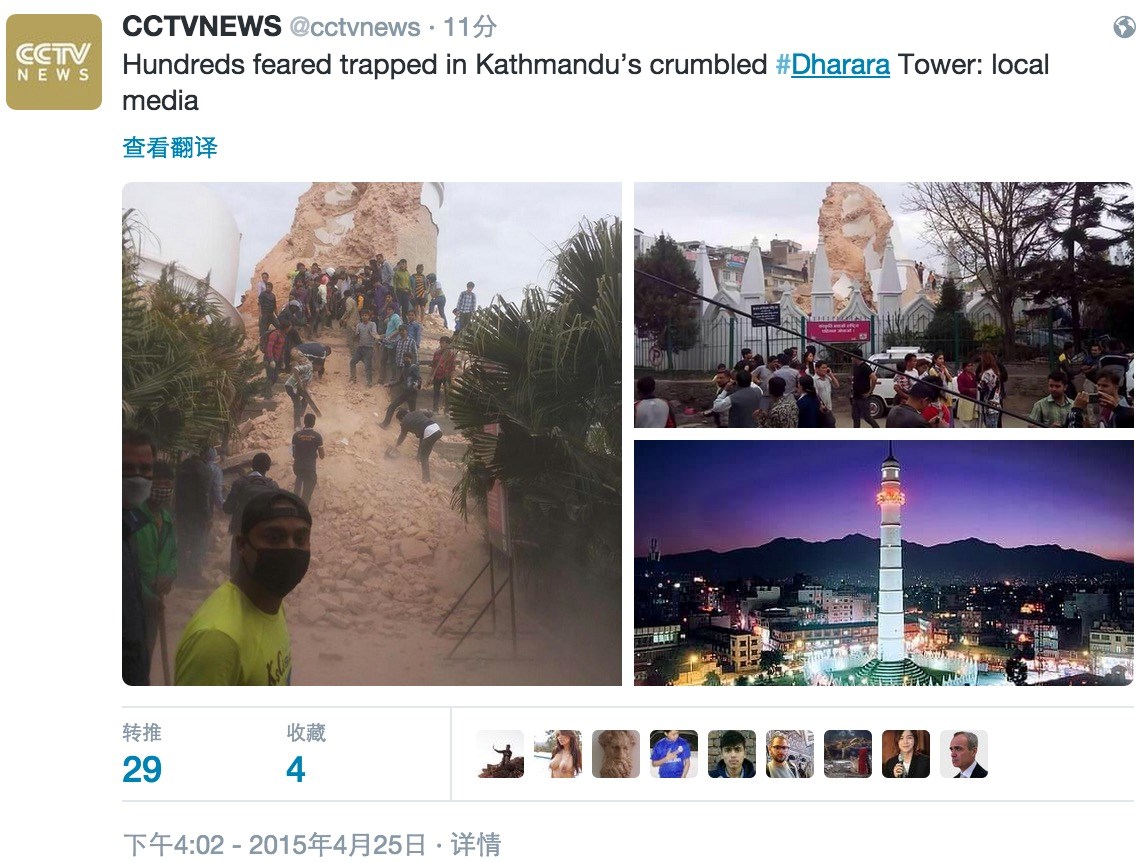This screenshot has height=862, width=1148.
Task: Open the young man selfie avatar
Action: pyautogui.click(x=731, y=754)
